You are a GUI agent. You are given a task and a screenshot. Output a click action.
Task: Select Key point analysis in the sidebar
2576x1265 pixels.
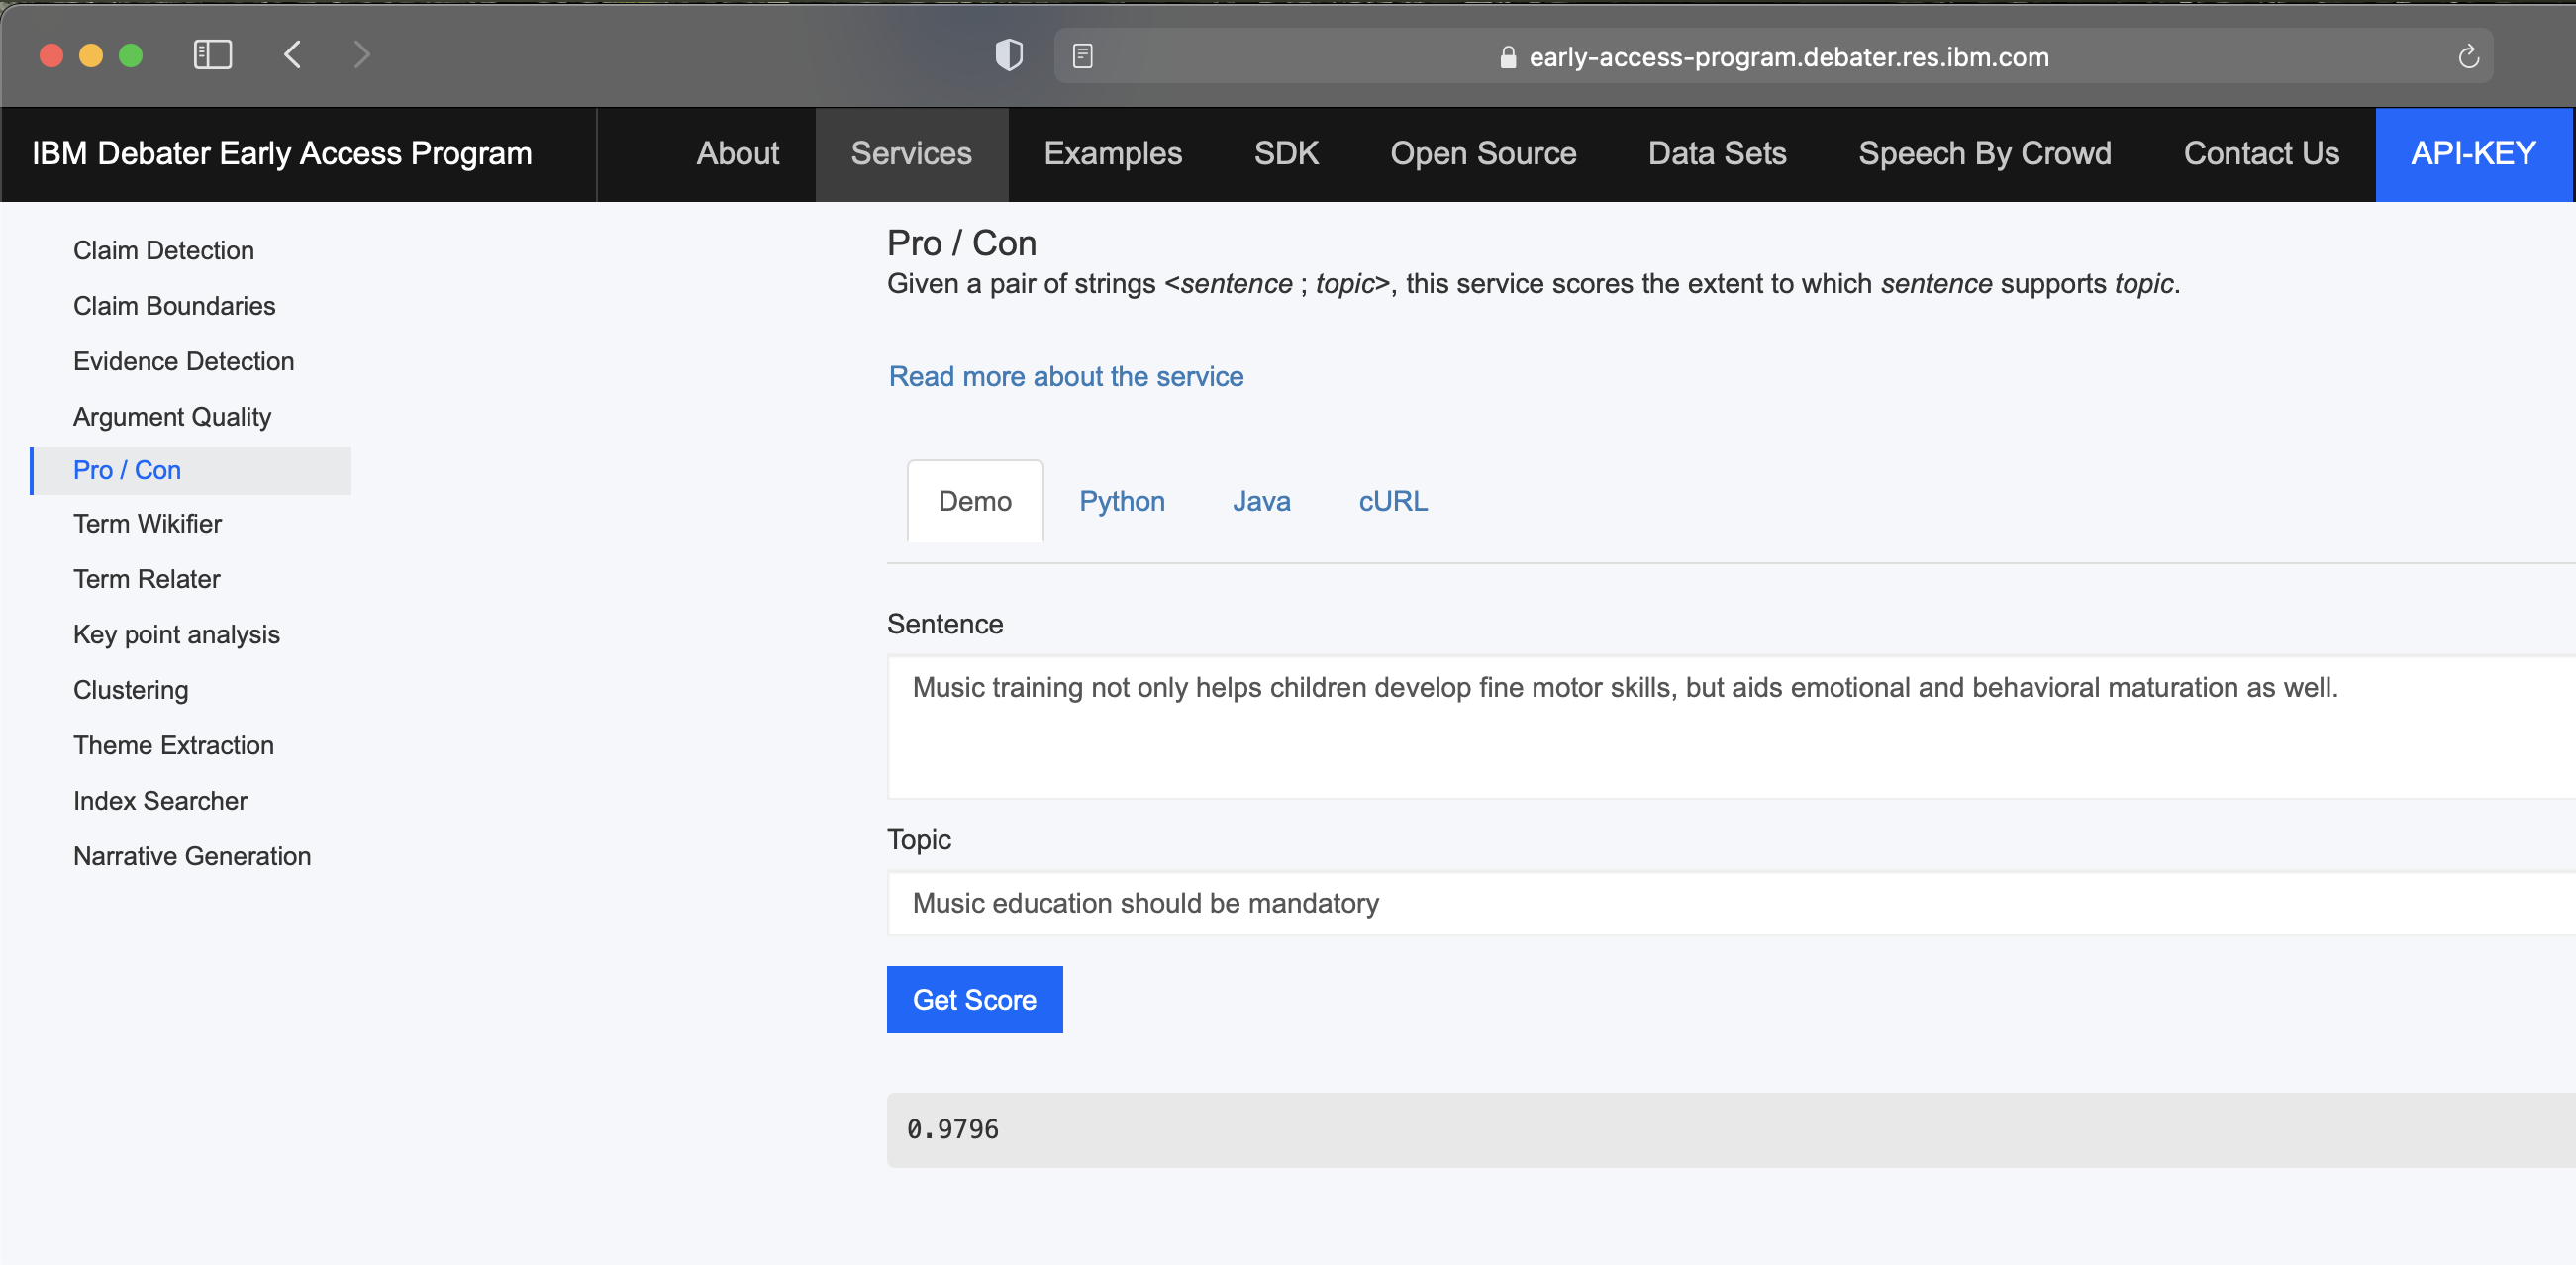point(176,635)
